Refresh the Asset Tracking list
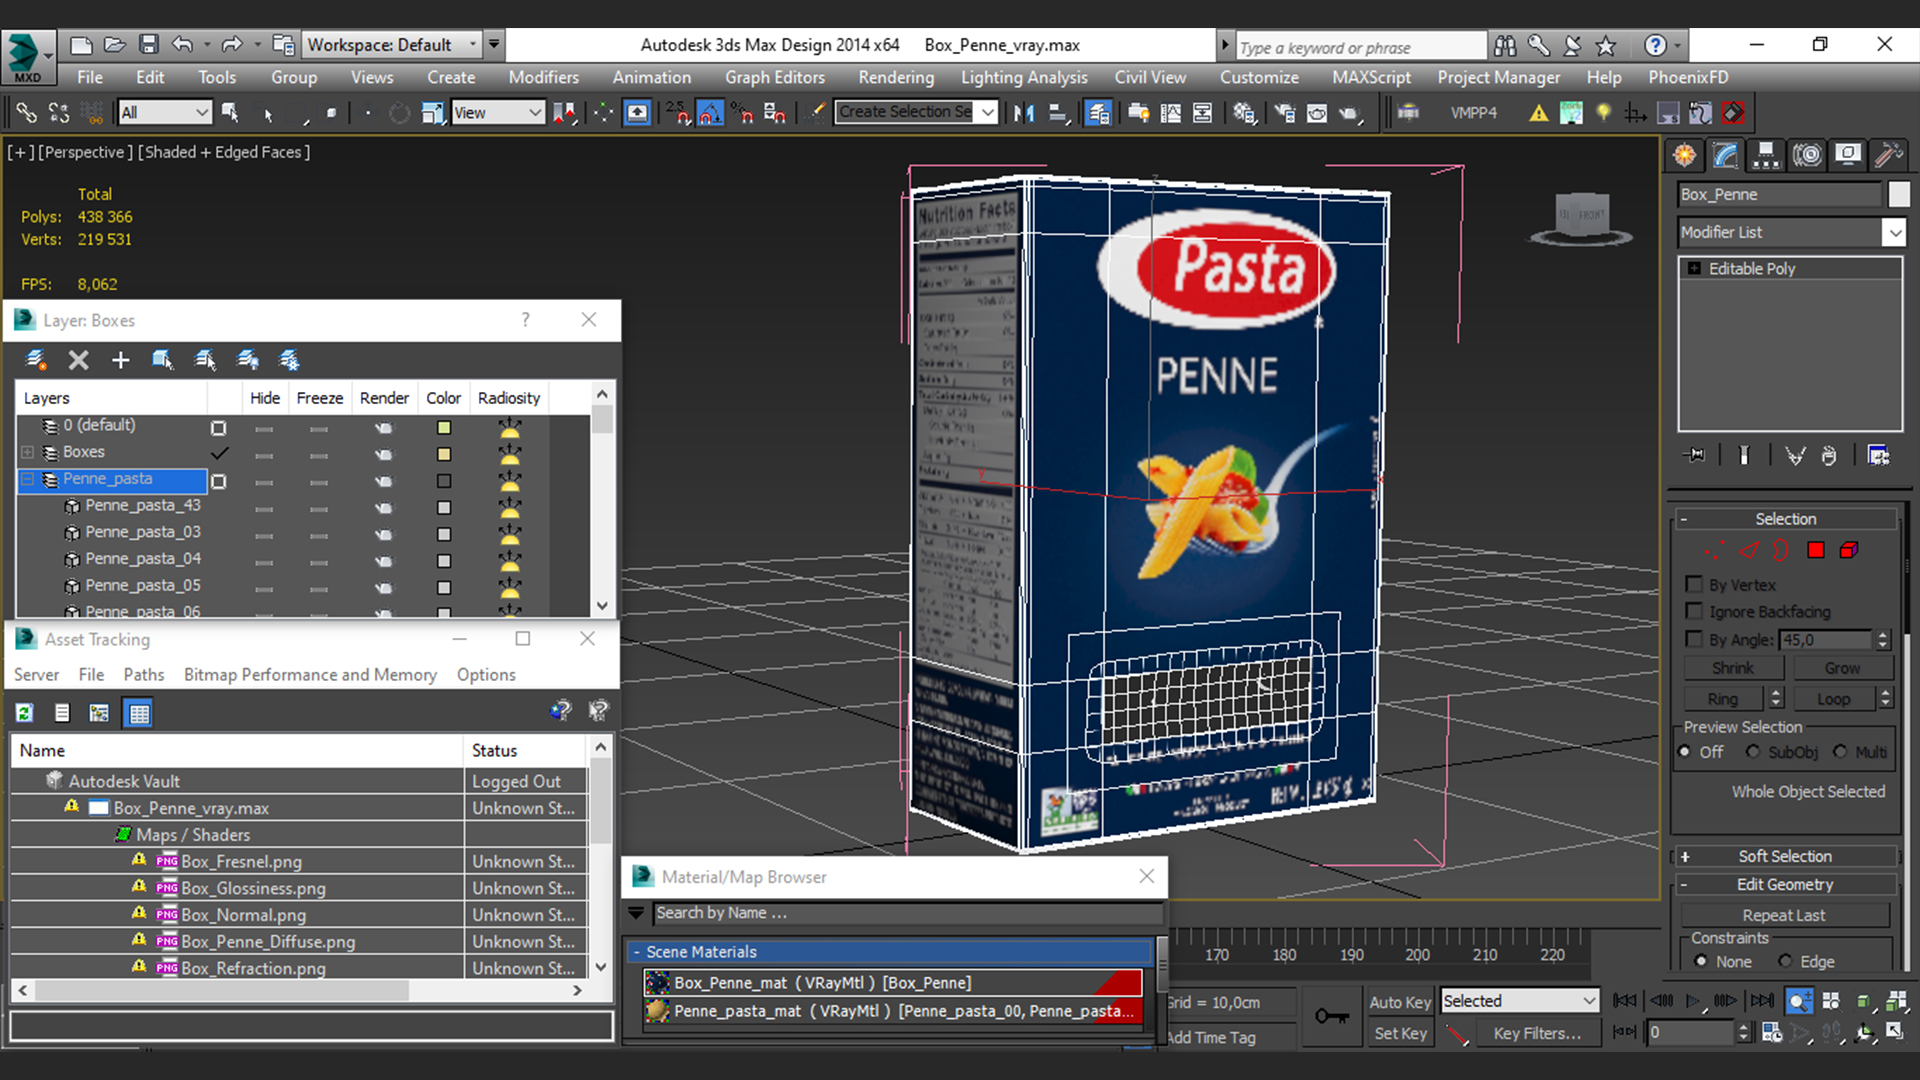 click(x=25, y=713)
